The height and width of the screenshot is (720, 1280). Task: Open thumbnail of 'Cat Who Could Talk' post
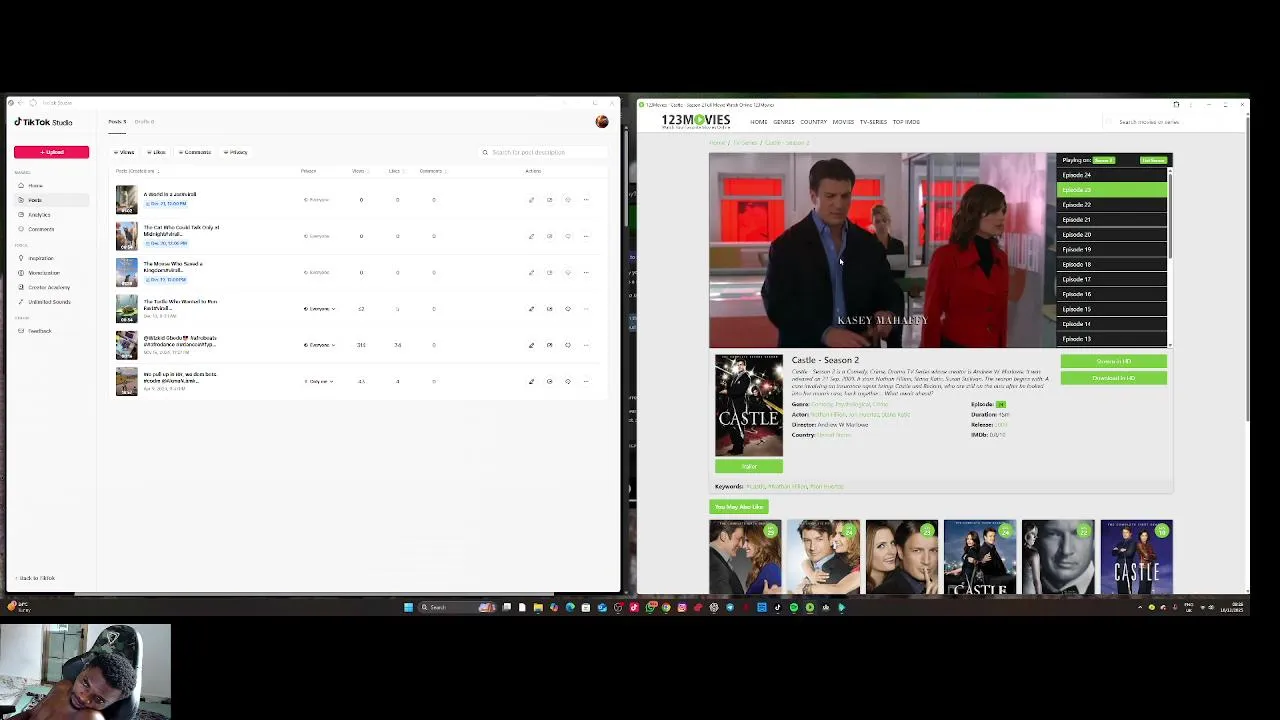click(126, 236)
